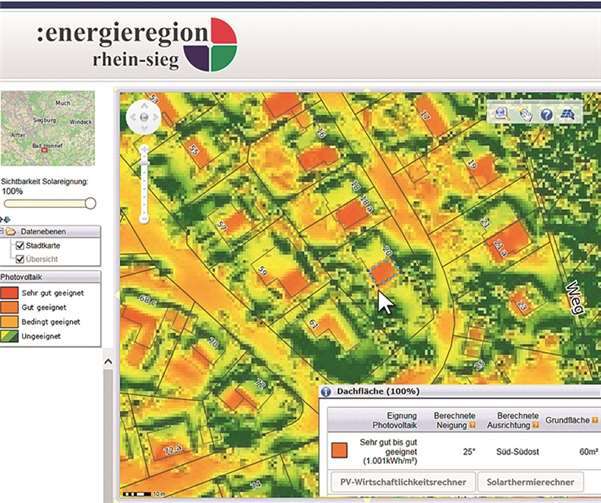The height and width of the screenshot is (503, 601).
Task: Activate the pan hand map tool
Action: point(525,114)
